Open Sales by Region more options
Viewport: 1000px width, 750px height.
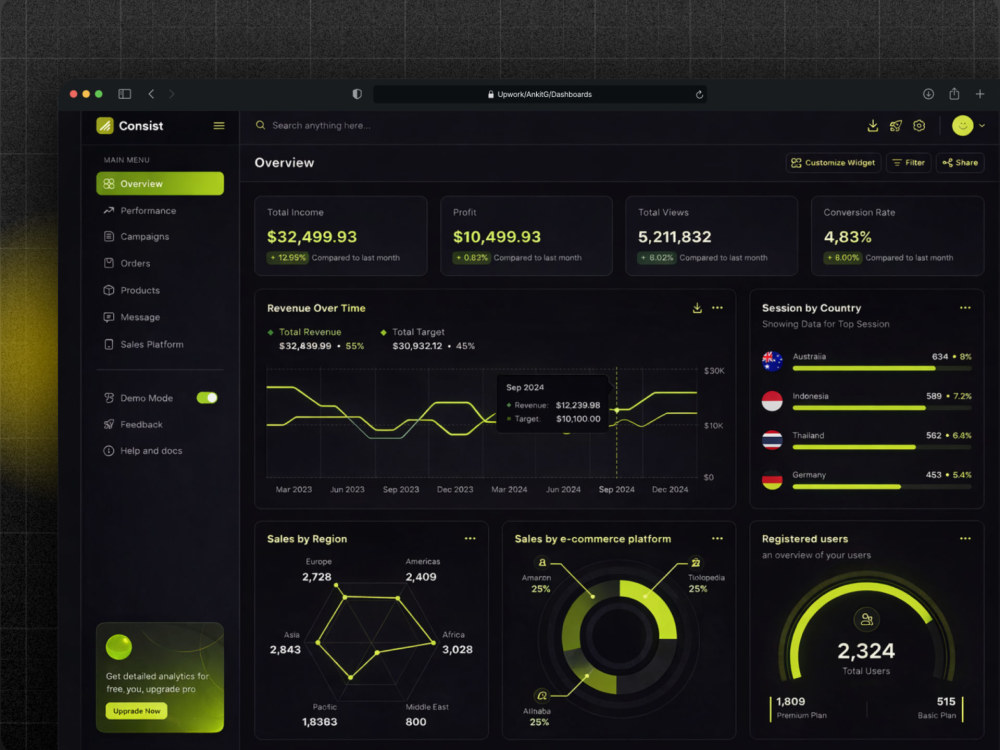click(470, 538)
